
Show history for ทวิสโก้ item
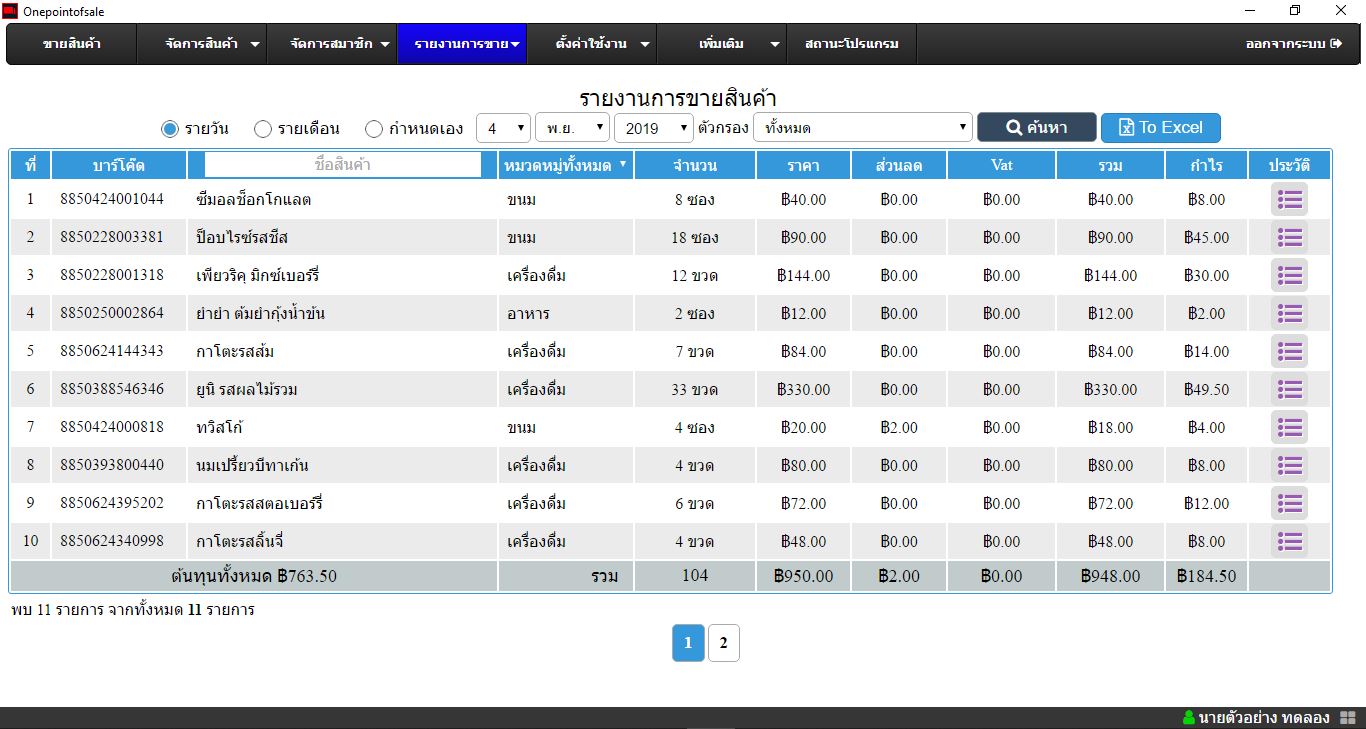pyautogui.click(x=1289, y=427)
